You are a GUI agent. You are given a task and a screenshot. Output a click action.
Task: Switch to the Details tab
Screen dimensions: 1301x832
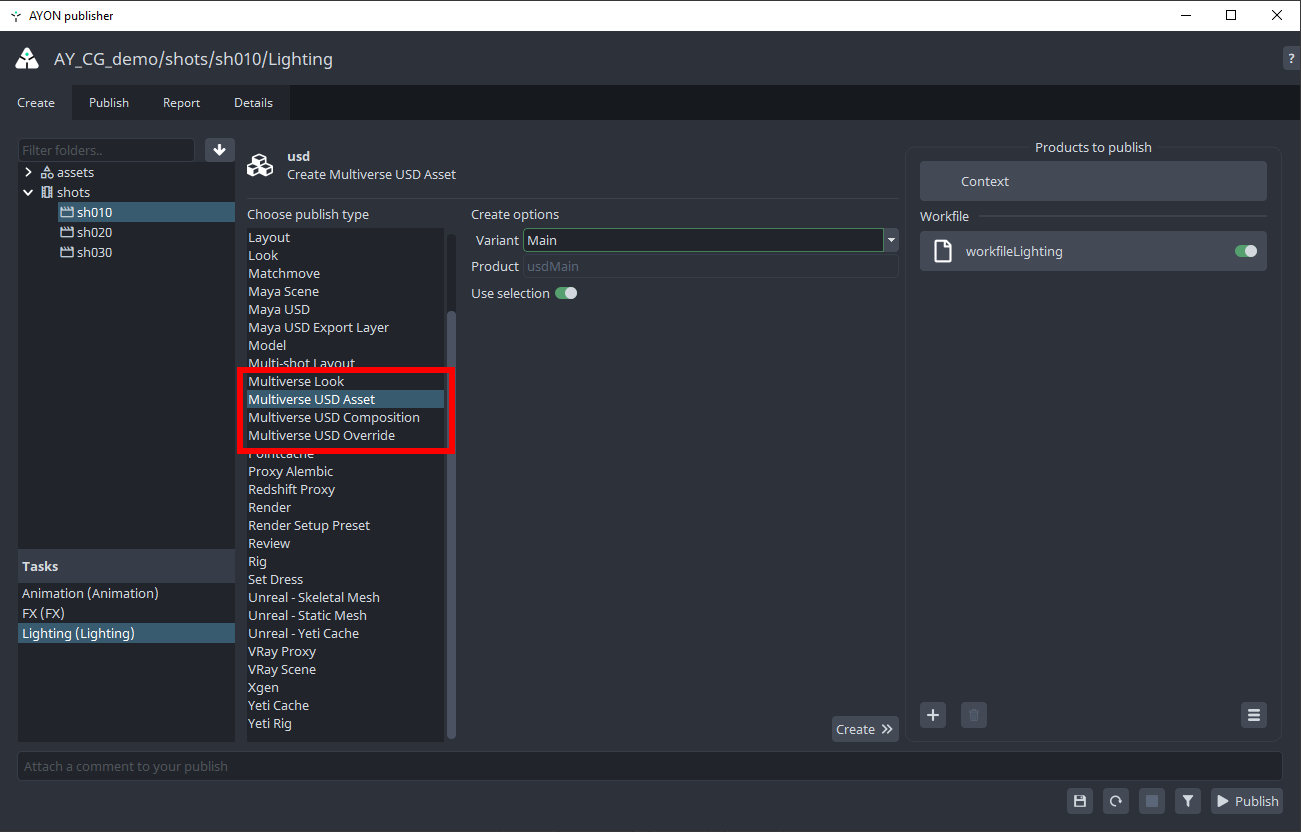(x=254, y=103)
